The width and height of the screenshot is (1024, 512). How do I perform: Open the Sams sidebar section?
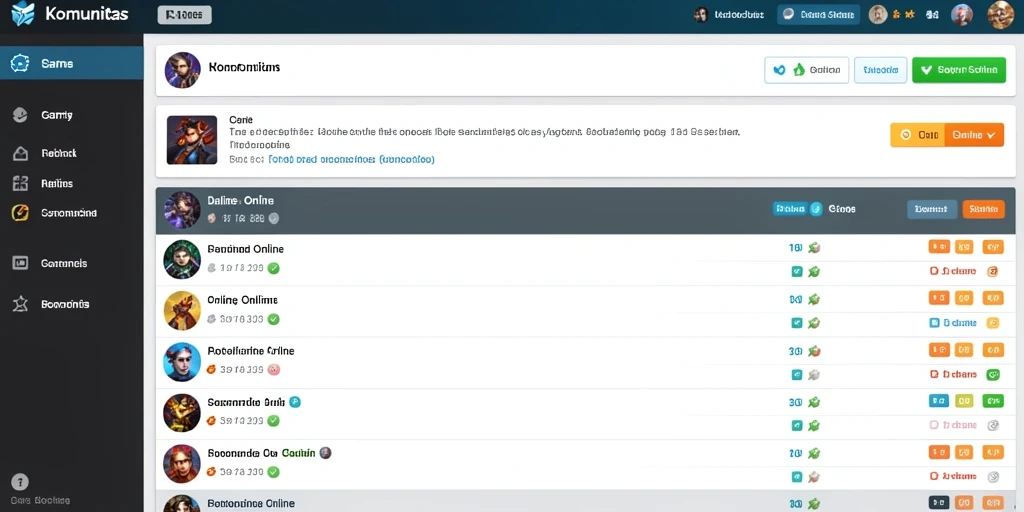coord(72,63)
